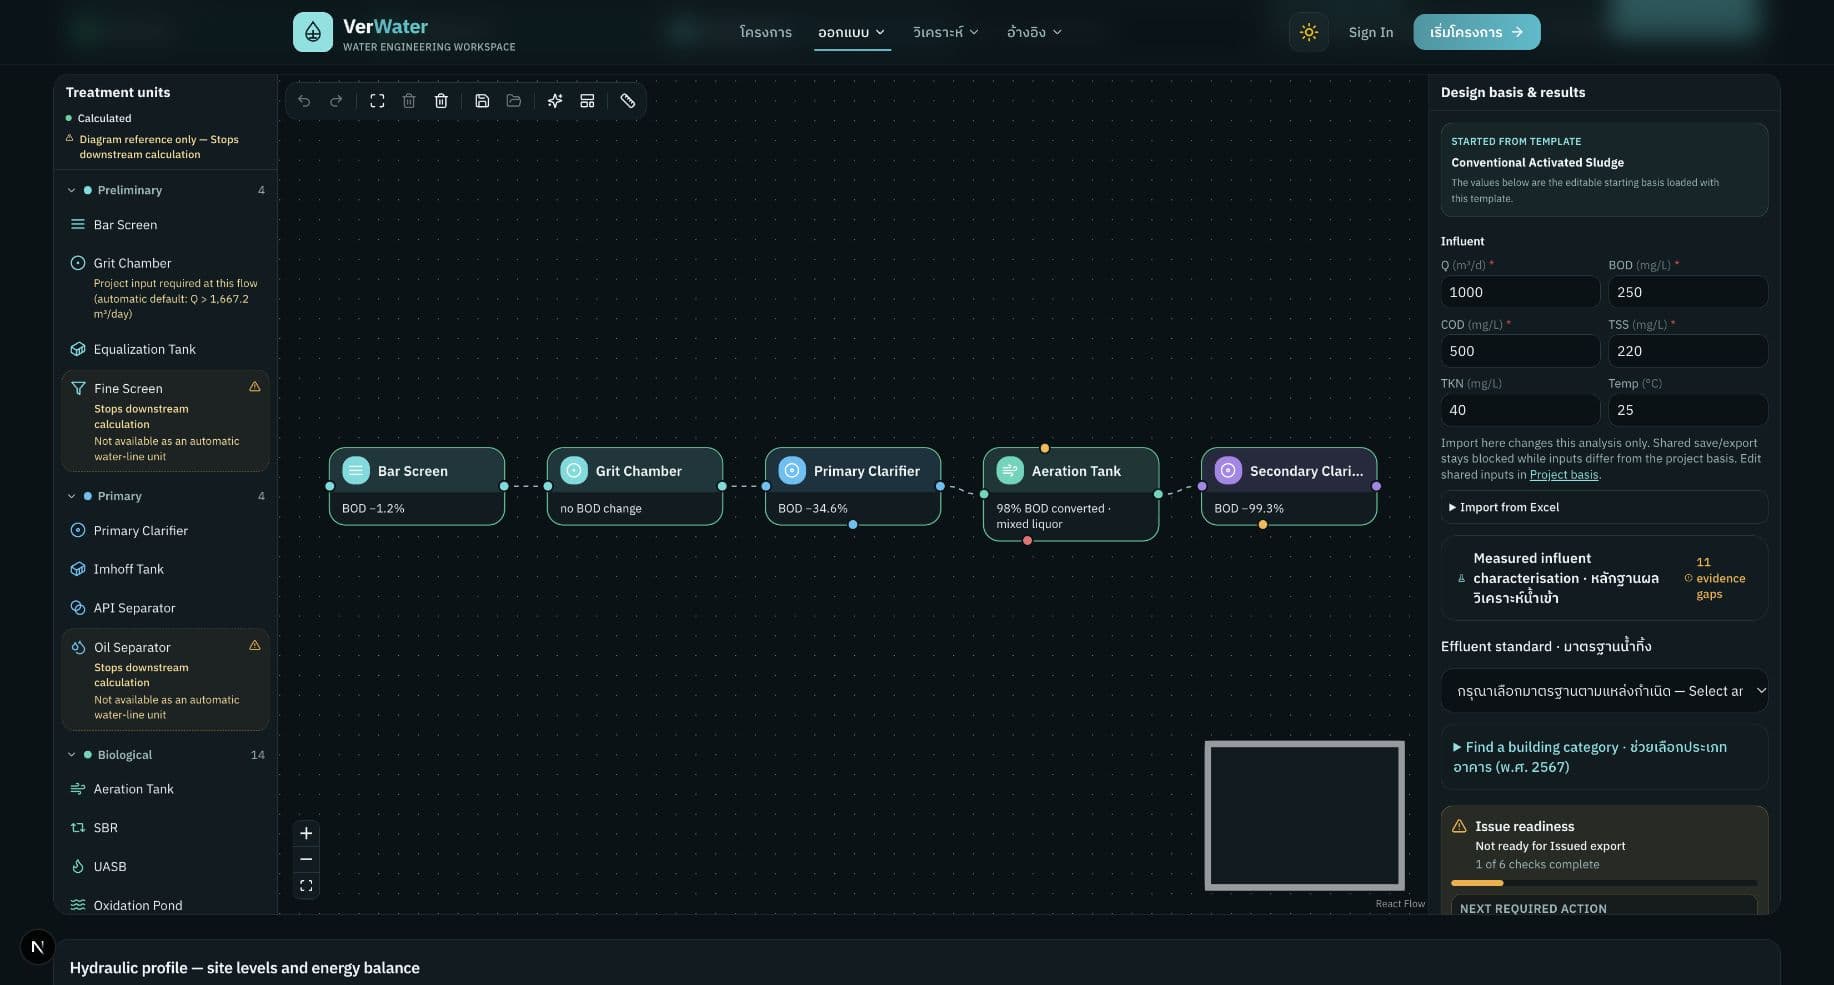1834x985 pixels.
Task: Open Measured influent characterisation card
Action: point(1604,578)
